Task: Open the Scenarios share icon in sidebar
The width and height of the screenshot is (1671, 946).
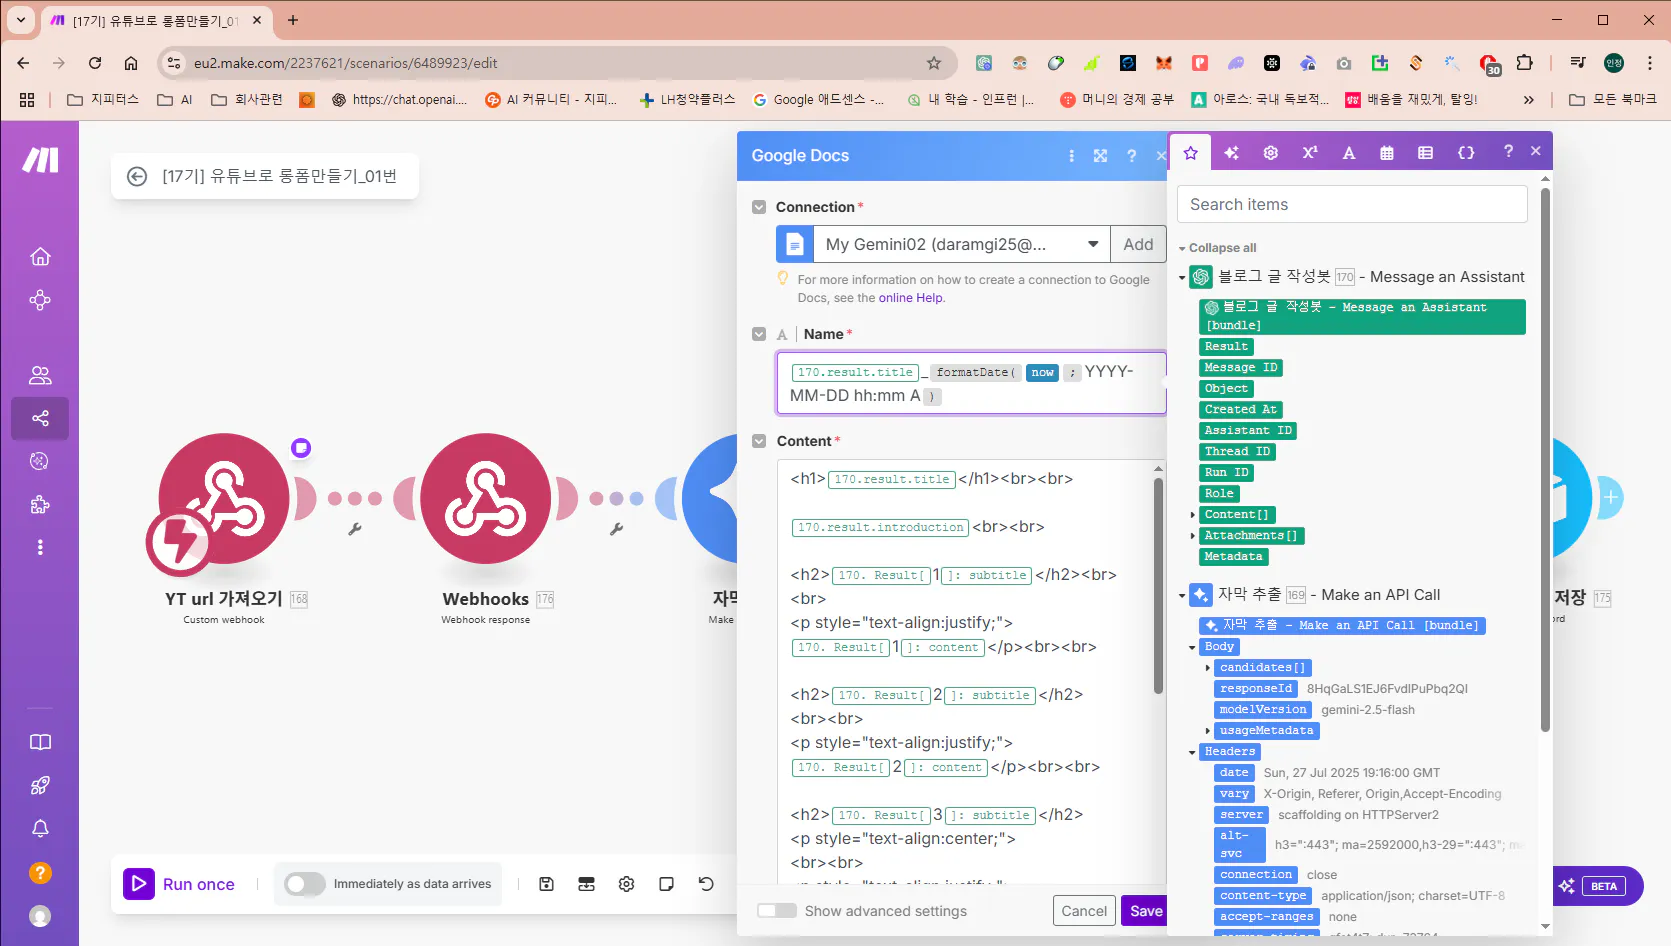Action: (x=40, y=418)
